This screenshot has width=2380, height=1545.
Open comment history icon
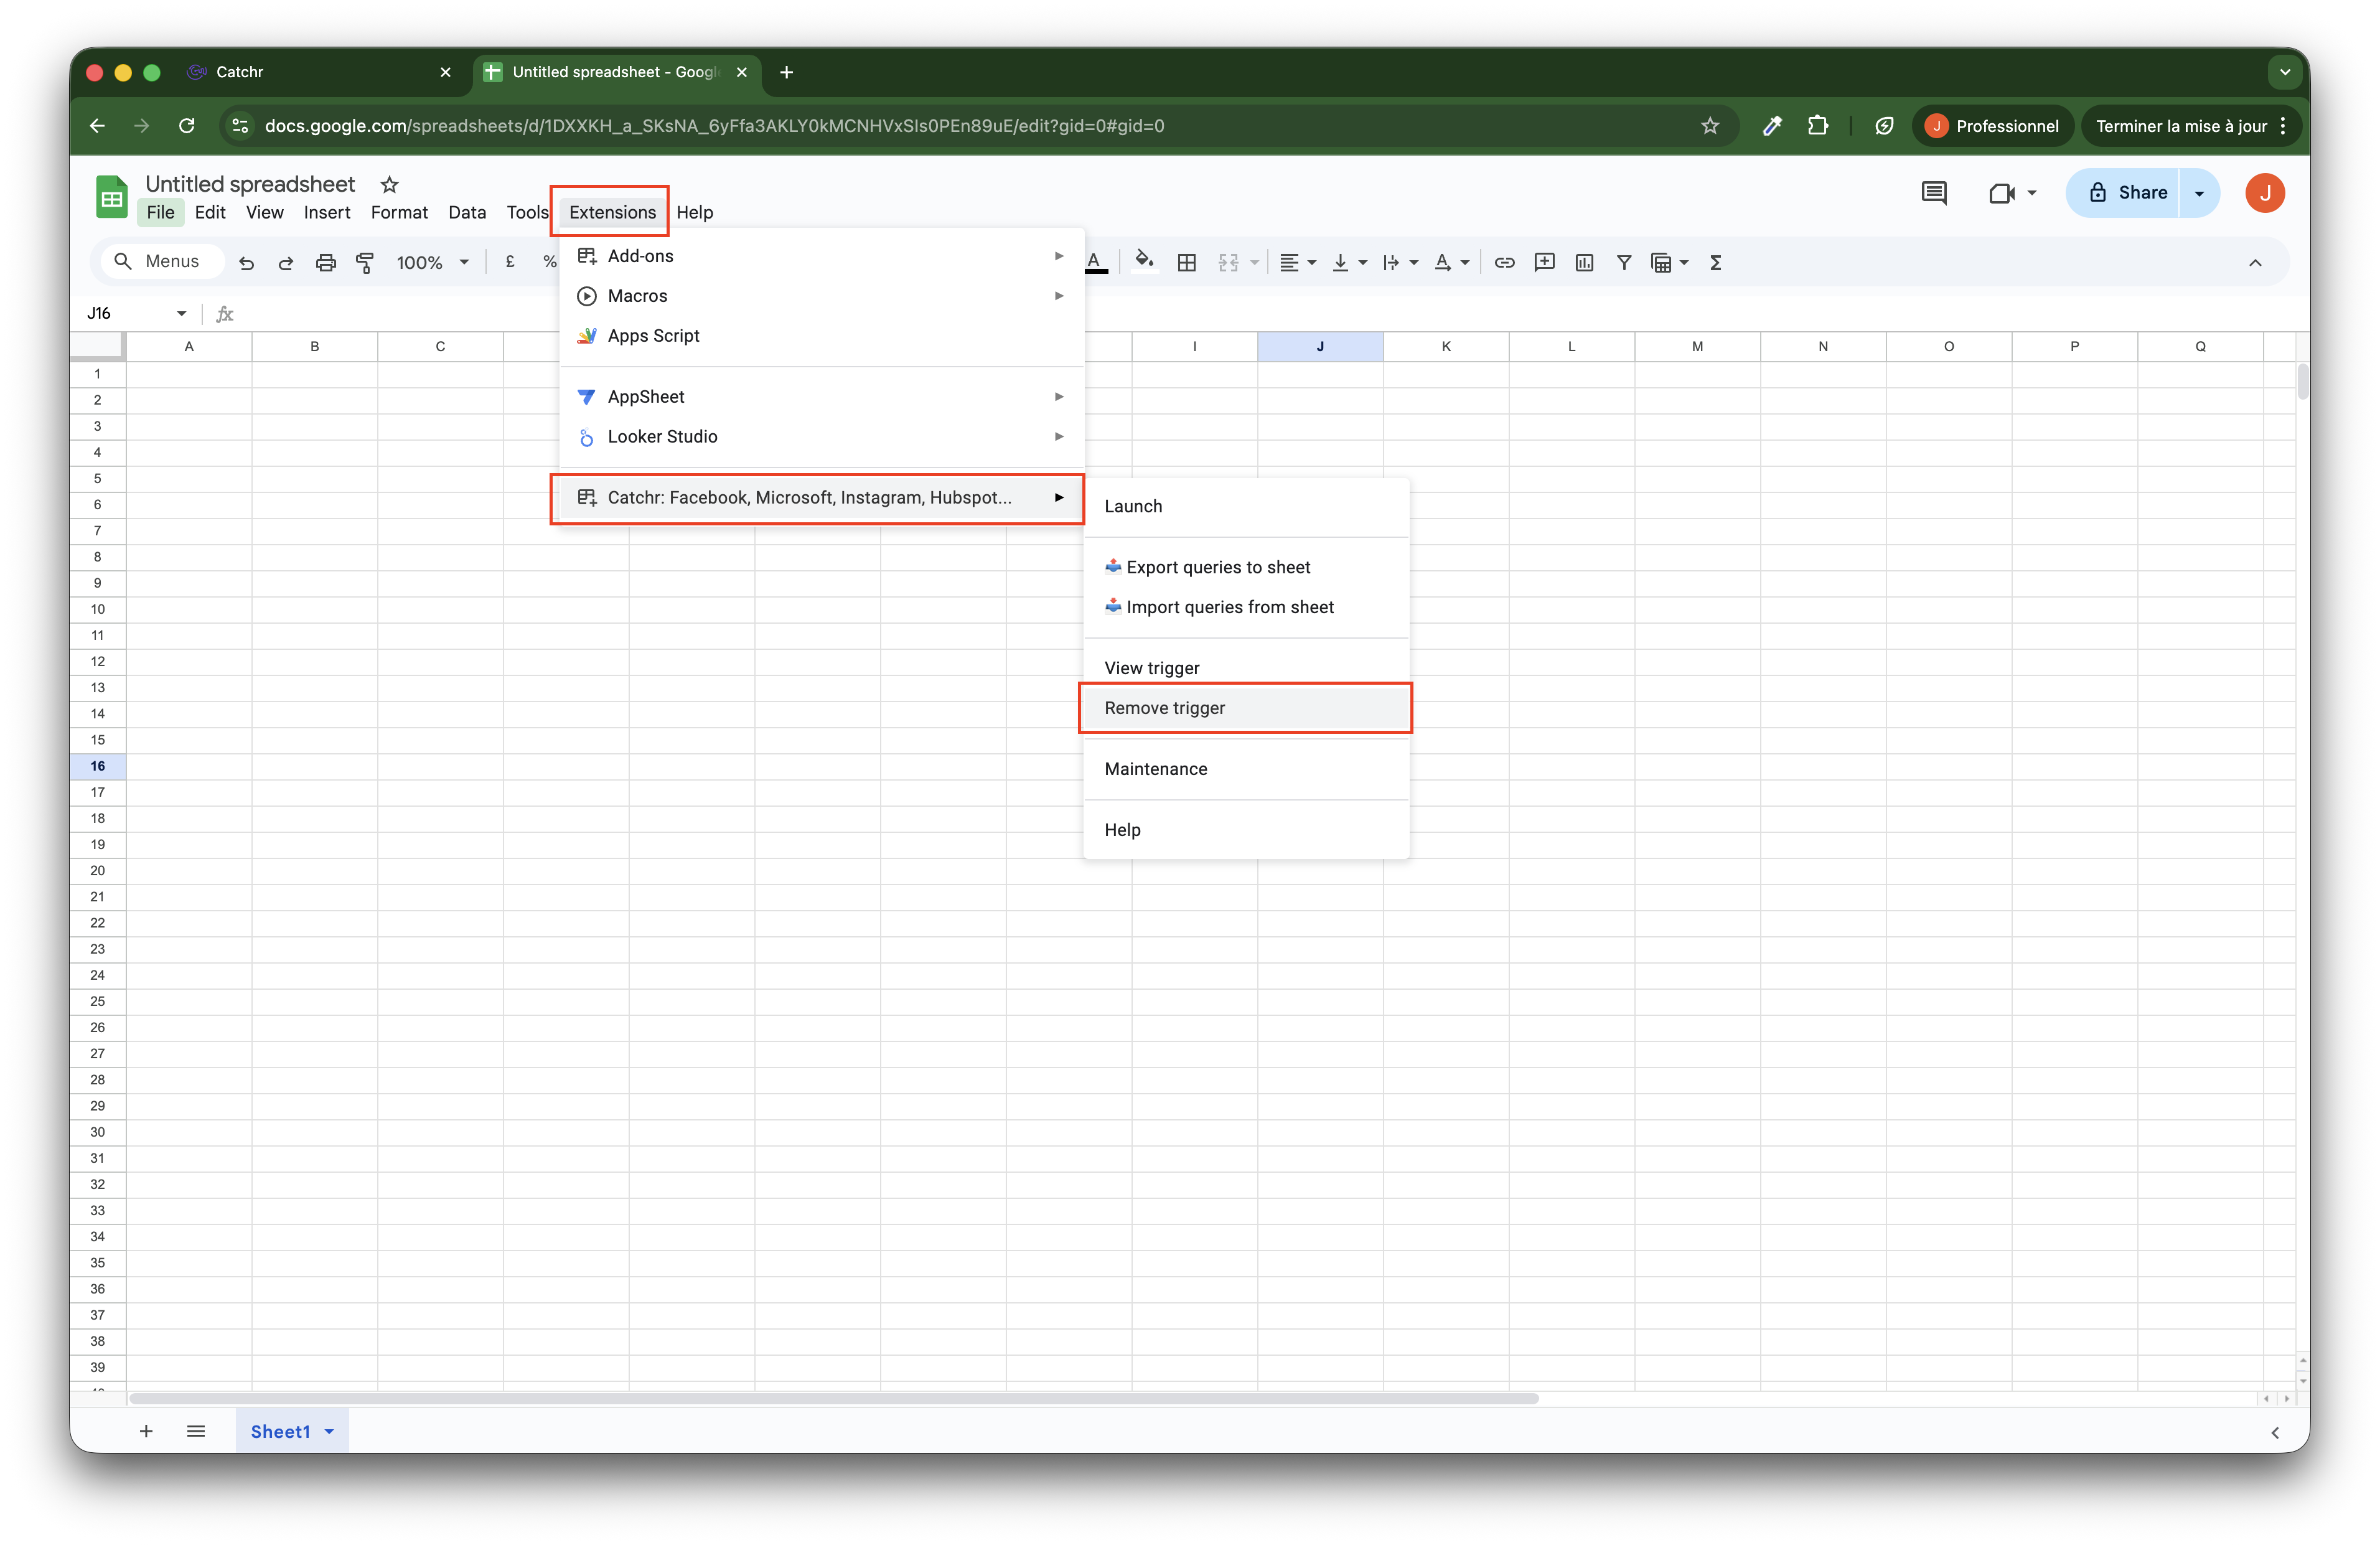tap(1934, 193)
